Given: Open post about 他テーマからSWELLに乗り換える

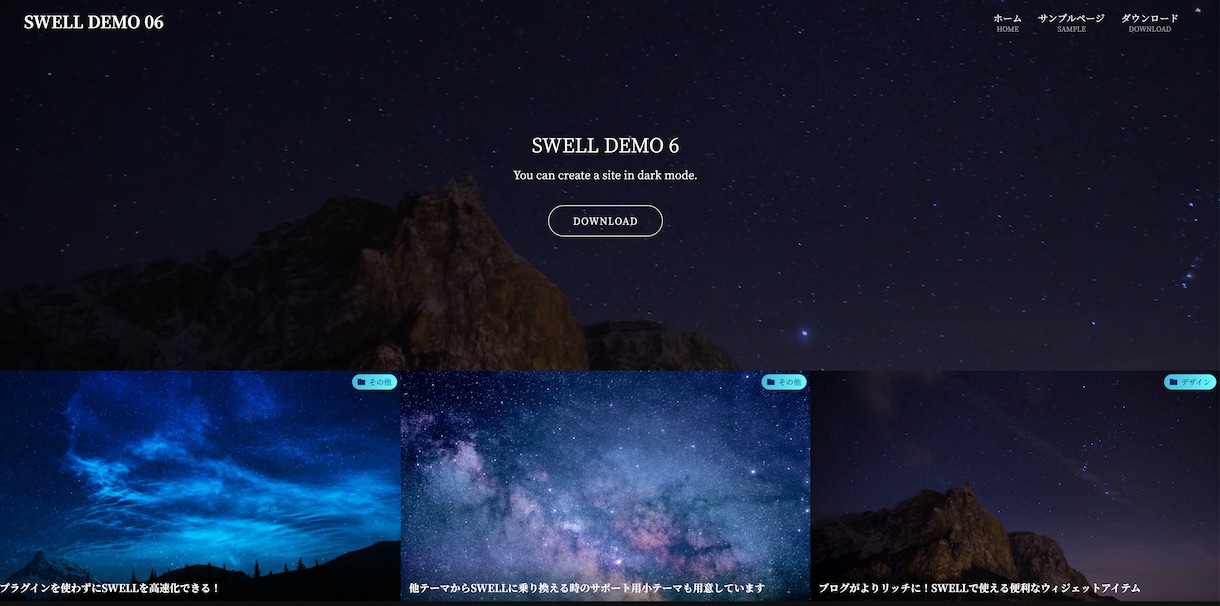Looking at the screenshot, I should pyautogui.click(x=587, y=588).
